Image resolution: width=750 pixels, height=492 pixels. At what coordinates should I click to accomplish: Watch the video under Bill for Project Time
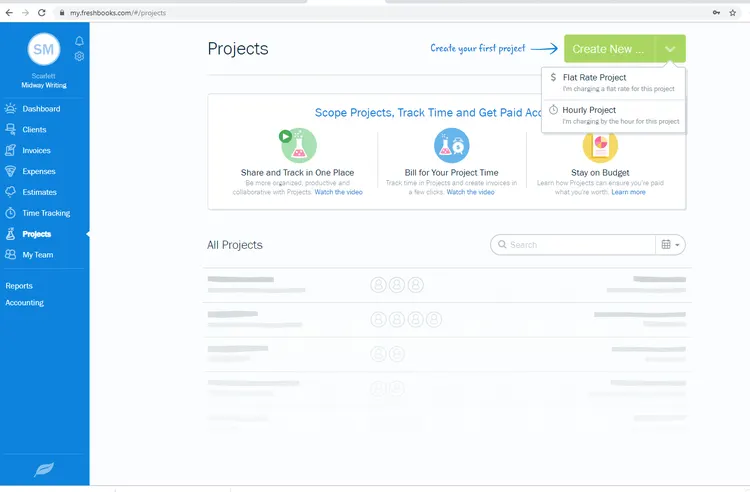click(x=471, y=192)
